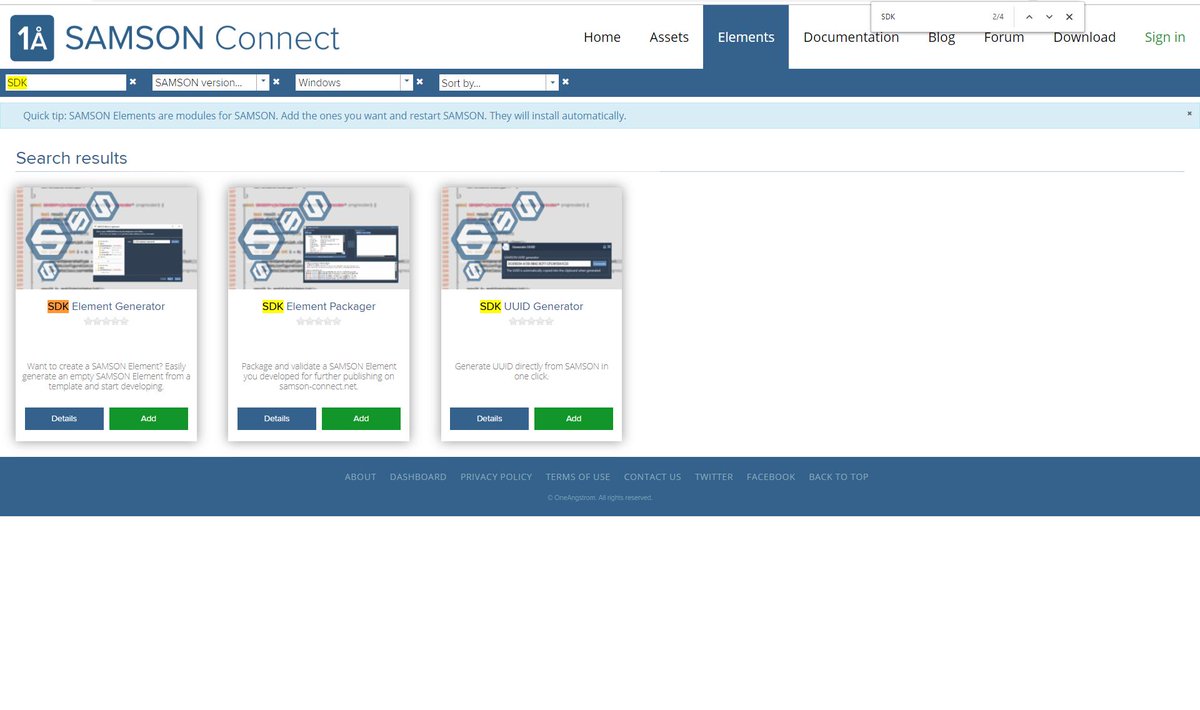View Details for SDK UUID Generator
1200x710 pixels.
point(489,419)
